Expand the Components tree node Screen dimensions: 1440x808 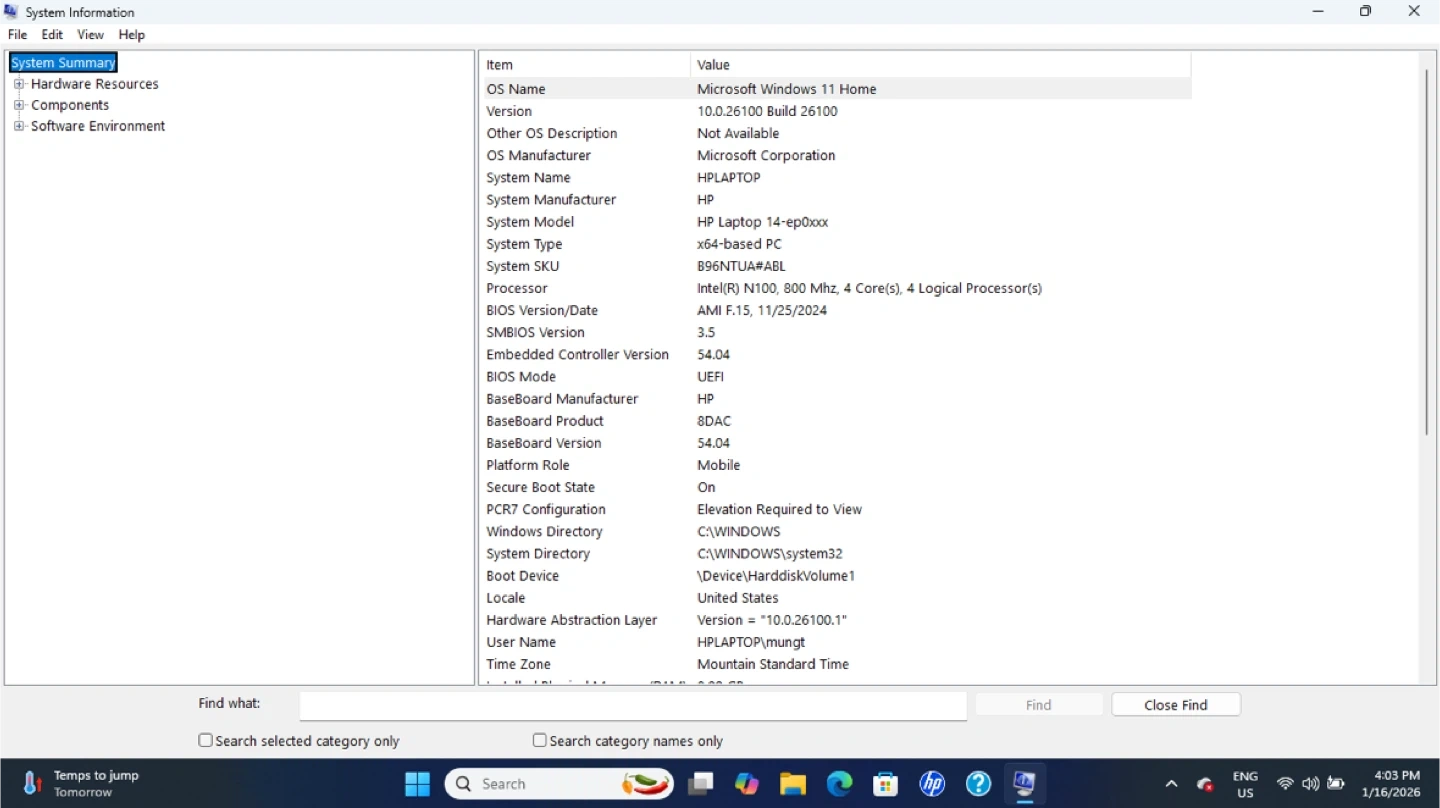click(x=19, y=105)
